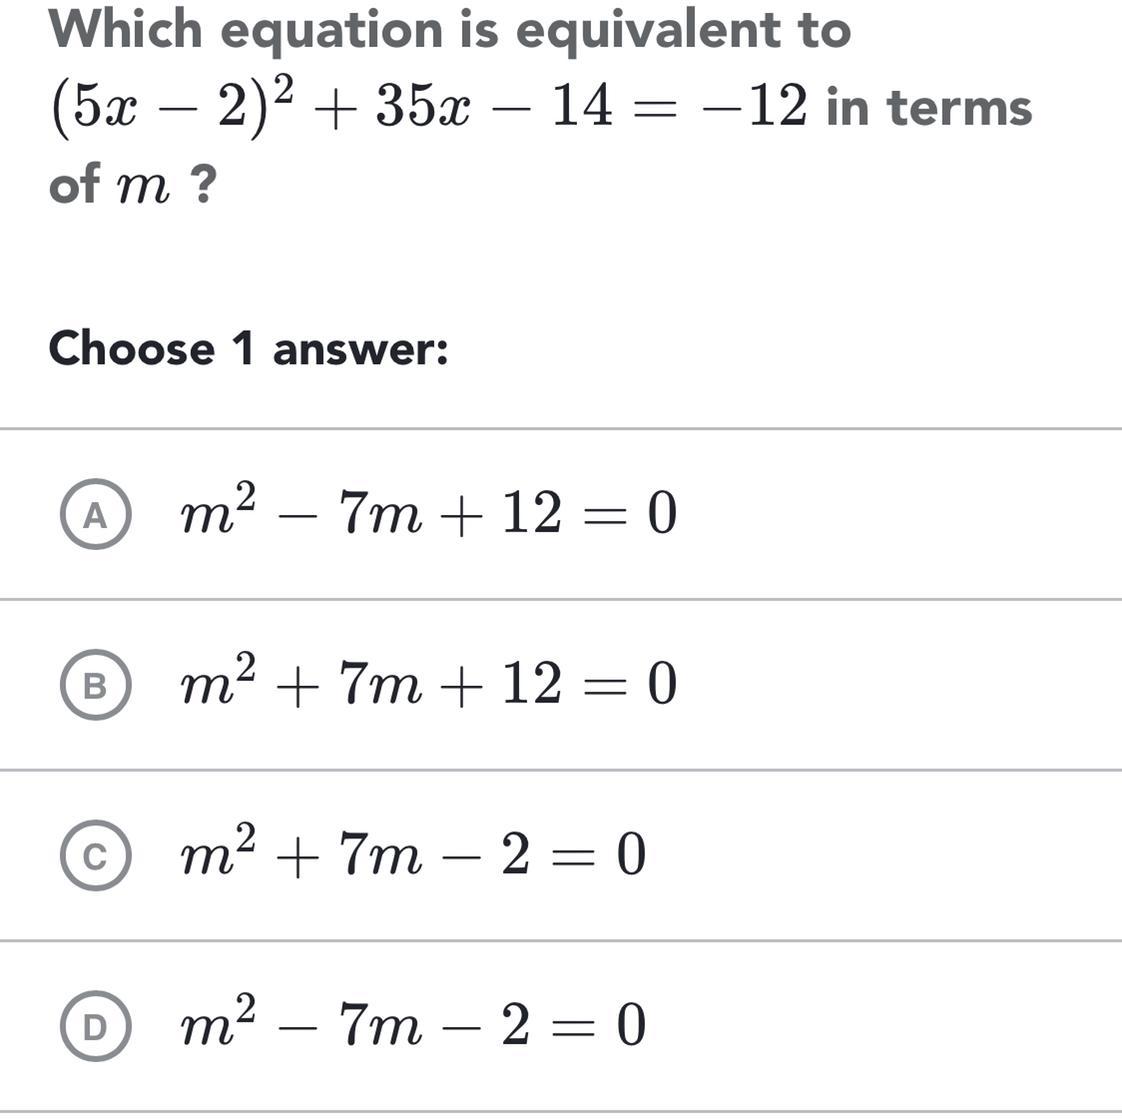Click the (5x − 2)² term in question
The width and height of the screenshot is (1122, 1120).
(x=172, y=106)
